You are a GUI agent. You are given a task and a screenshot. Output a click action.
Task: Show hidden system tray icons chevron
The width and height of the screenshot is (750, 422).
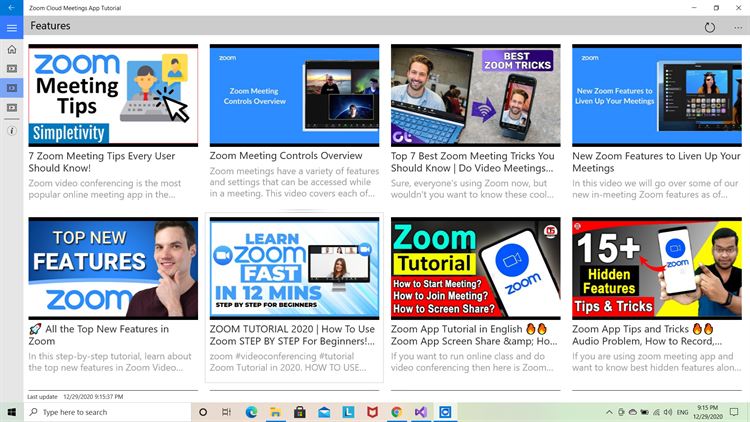(609, 412)
